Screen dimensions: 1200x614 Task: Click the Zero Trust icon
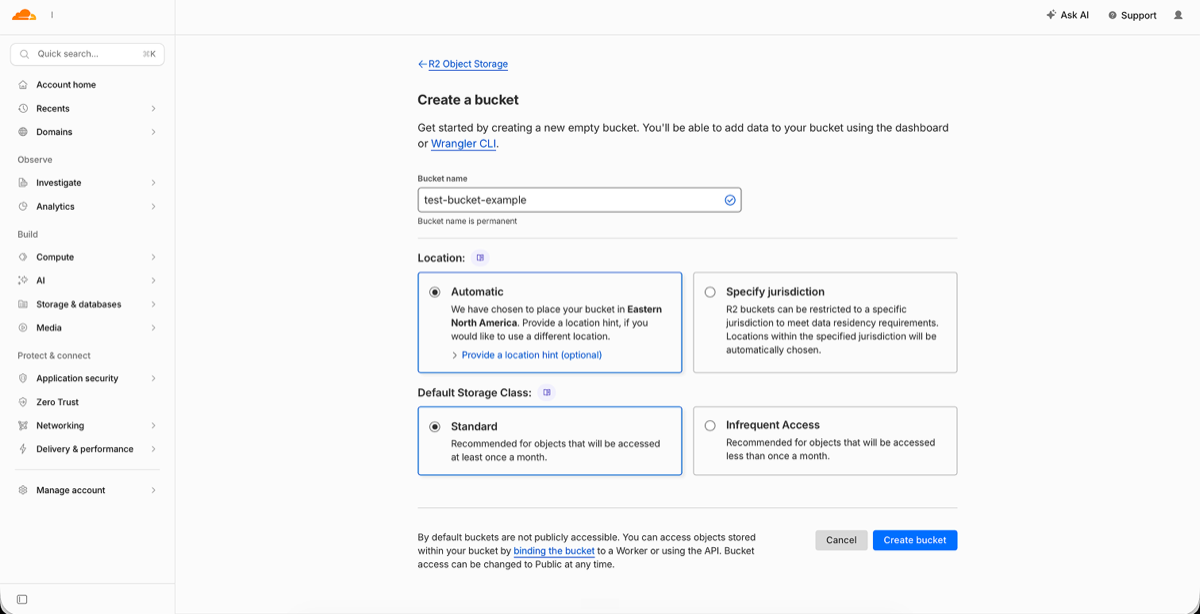tap(23, 402)
